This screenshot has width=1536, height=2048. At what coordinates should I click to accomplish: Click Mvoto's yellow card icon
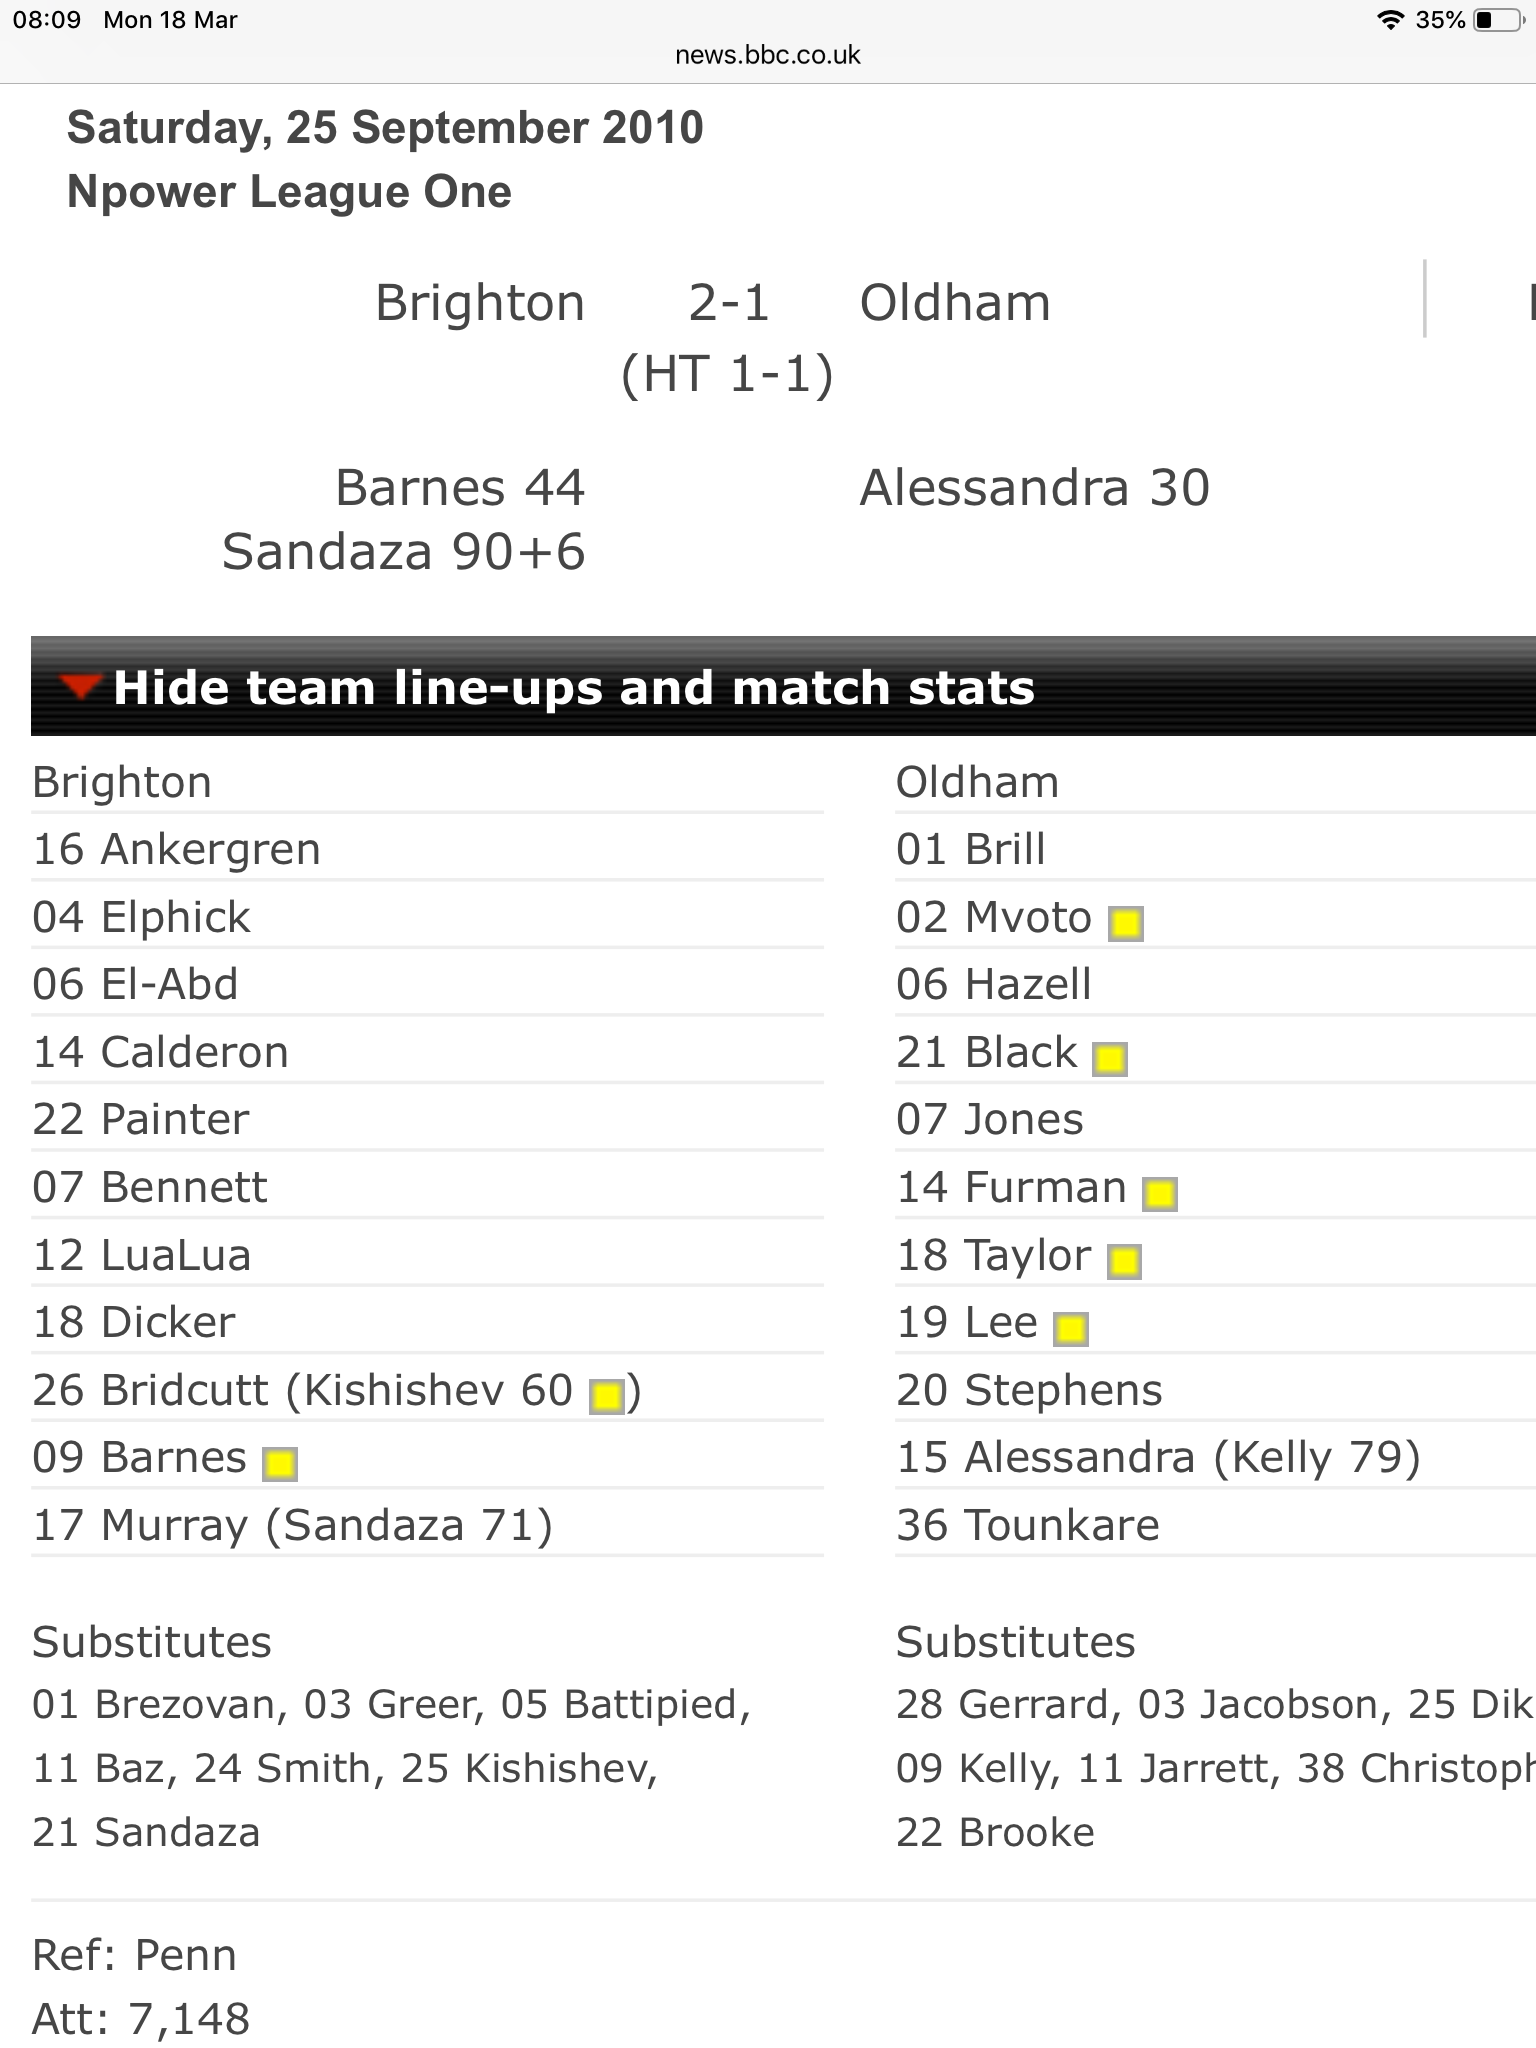click(x=1126, y=924)
